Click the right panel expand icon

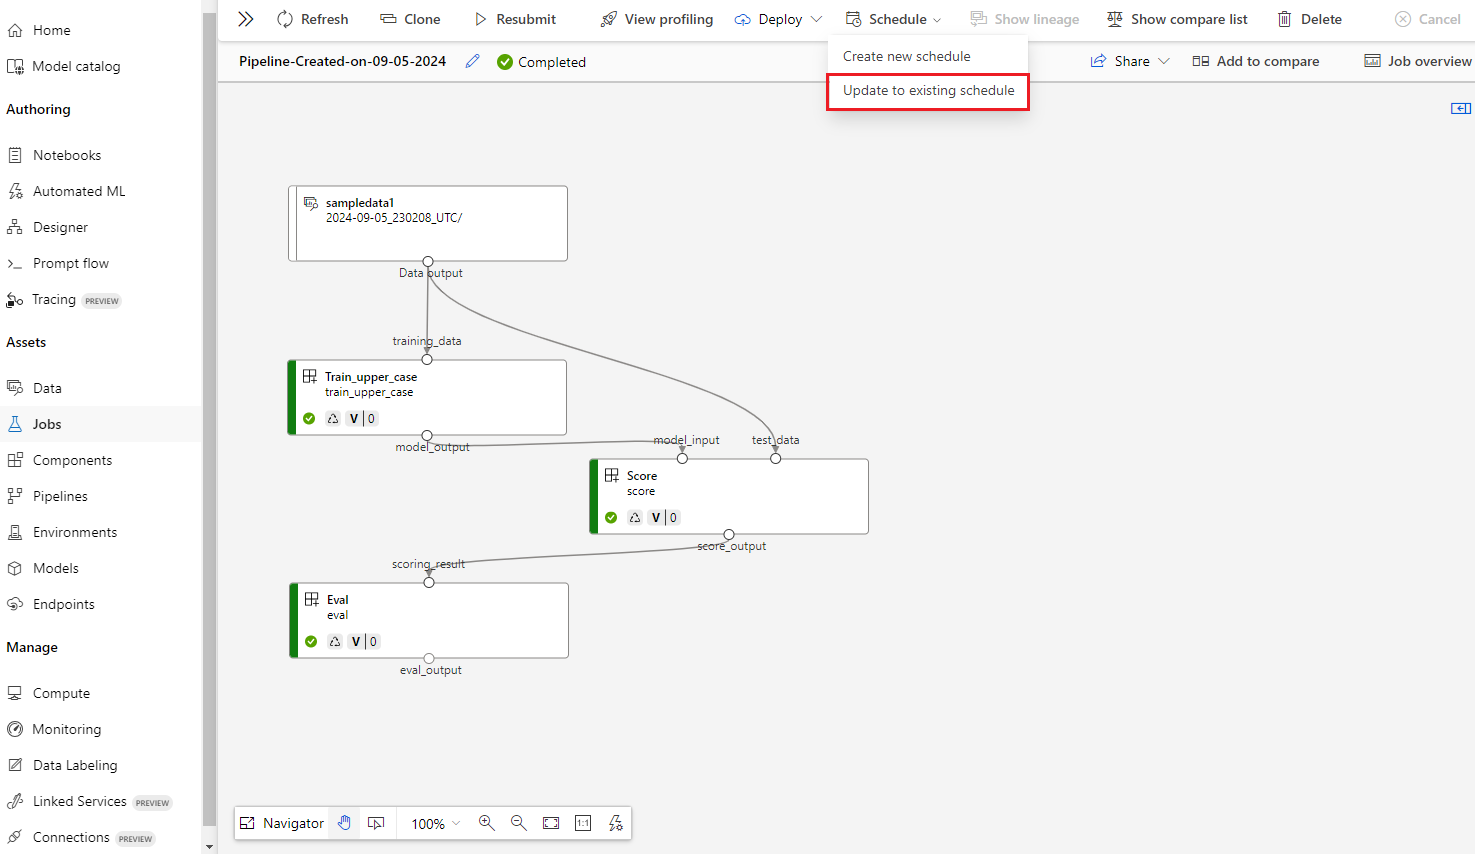pyautogui.click(x=1461, y=108)
